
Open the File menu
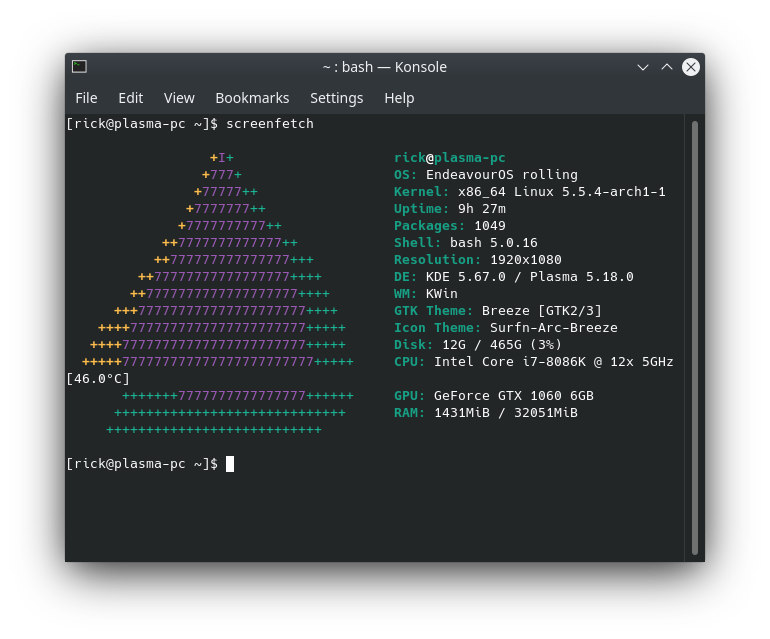(86, 98)
